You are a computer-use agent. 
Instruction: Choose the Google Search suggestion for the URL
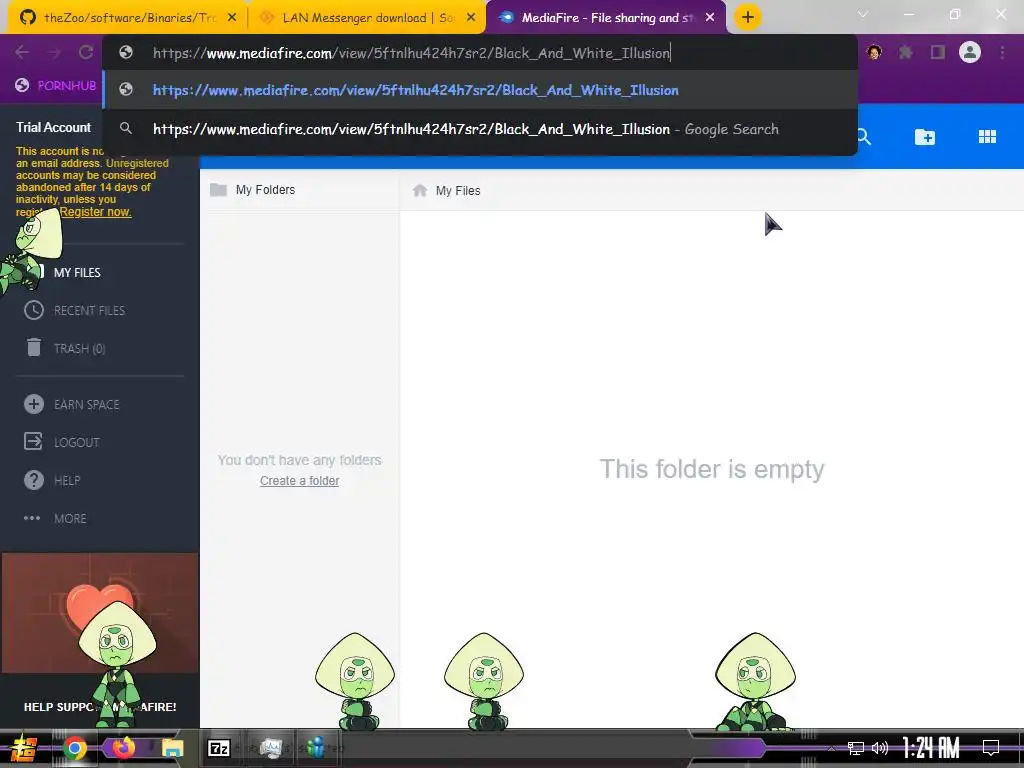coord(480,129)
